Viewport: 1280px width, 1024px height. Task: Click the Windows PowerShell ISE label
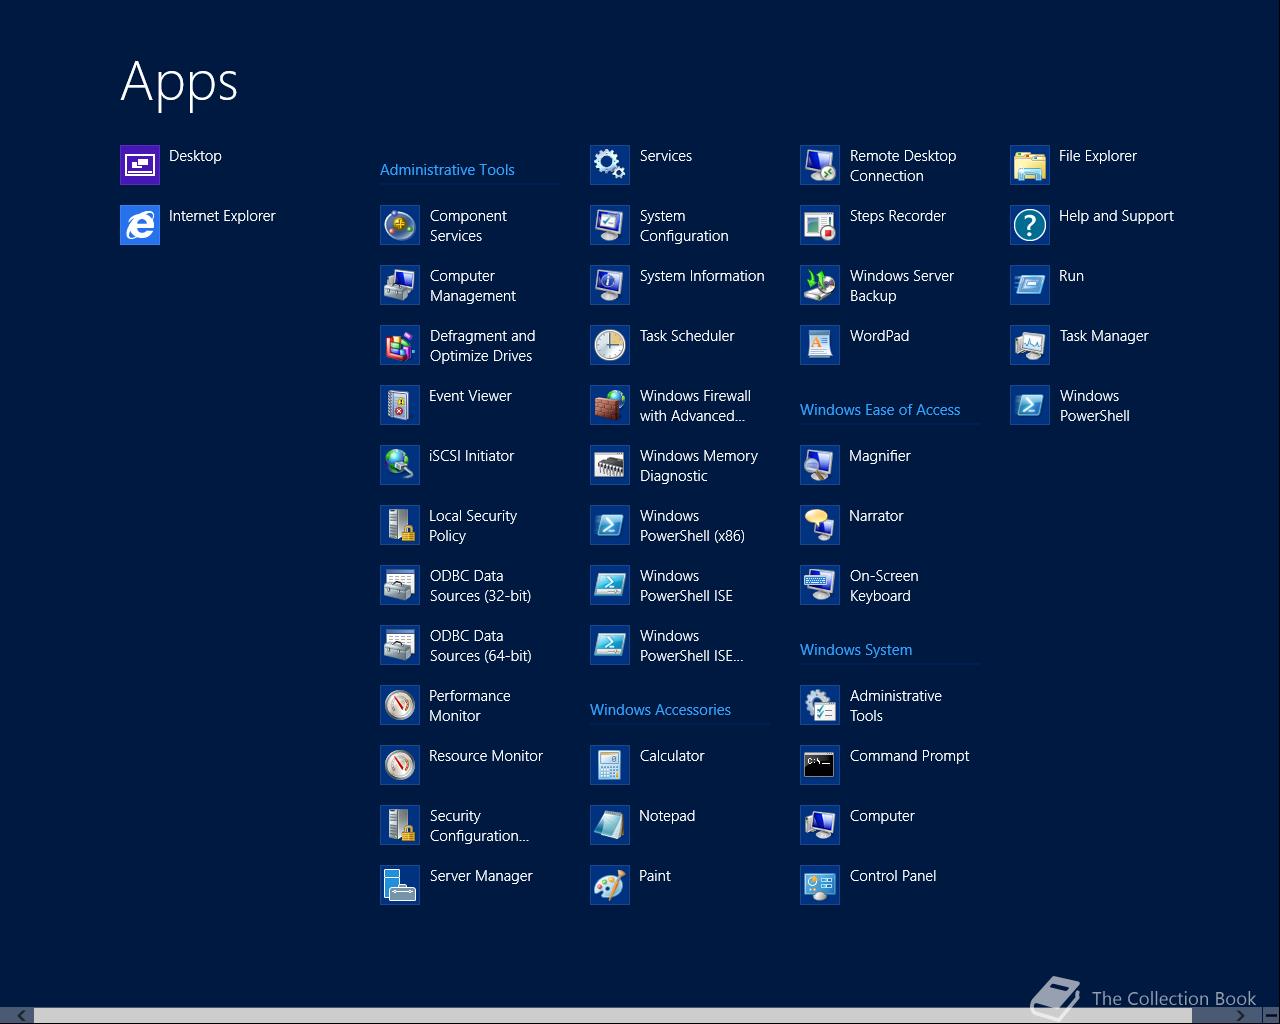[x=686, y=586]
